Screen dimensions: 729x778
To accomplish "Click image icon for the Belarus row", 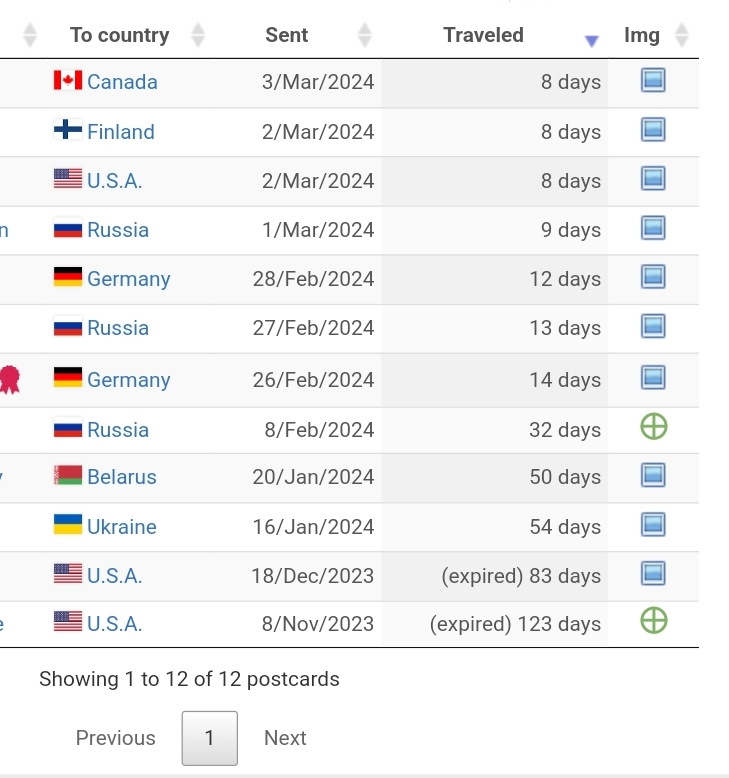I will point(653,475).
